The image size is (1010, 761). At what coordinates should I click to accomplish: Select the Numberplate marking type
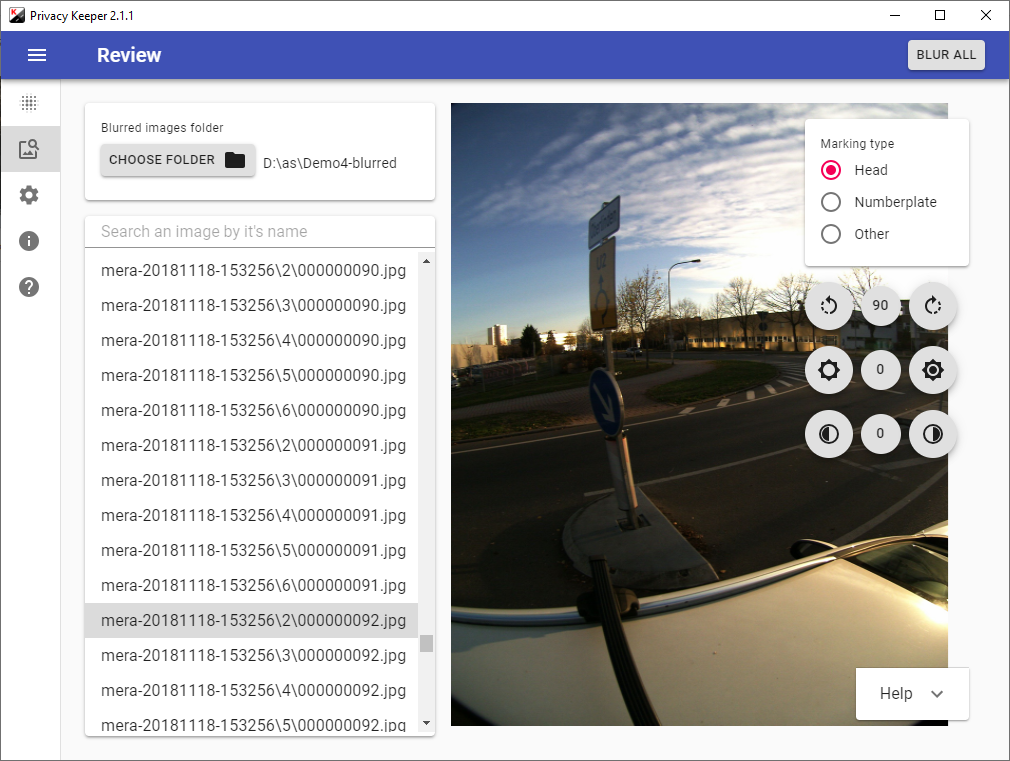(831, 202)
